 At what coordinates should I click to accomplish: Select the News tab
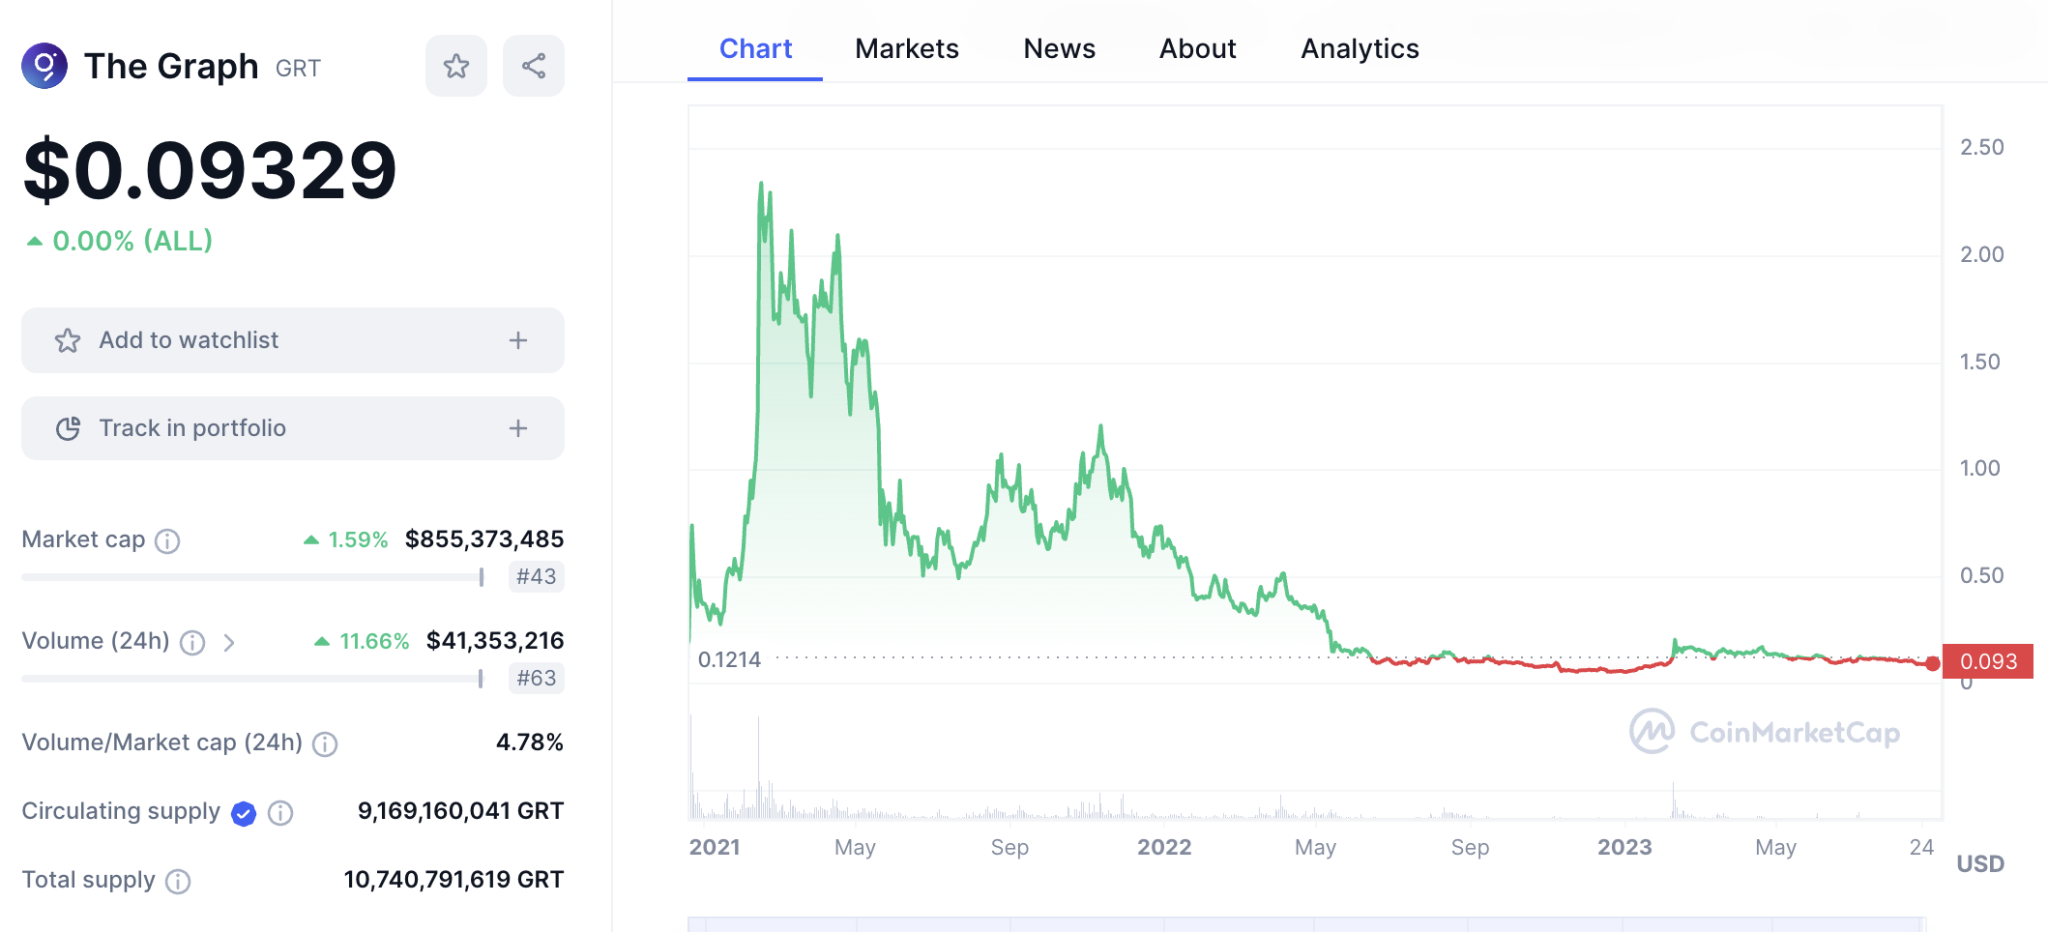1059,48
